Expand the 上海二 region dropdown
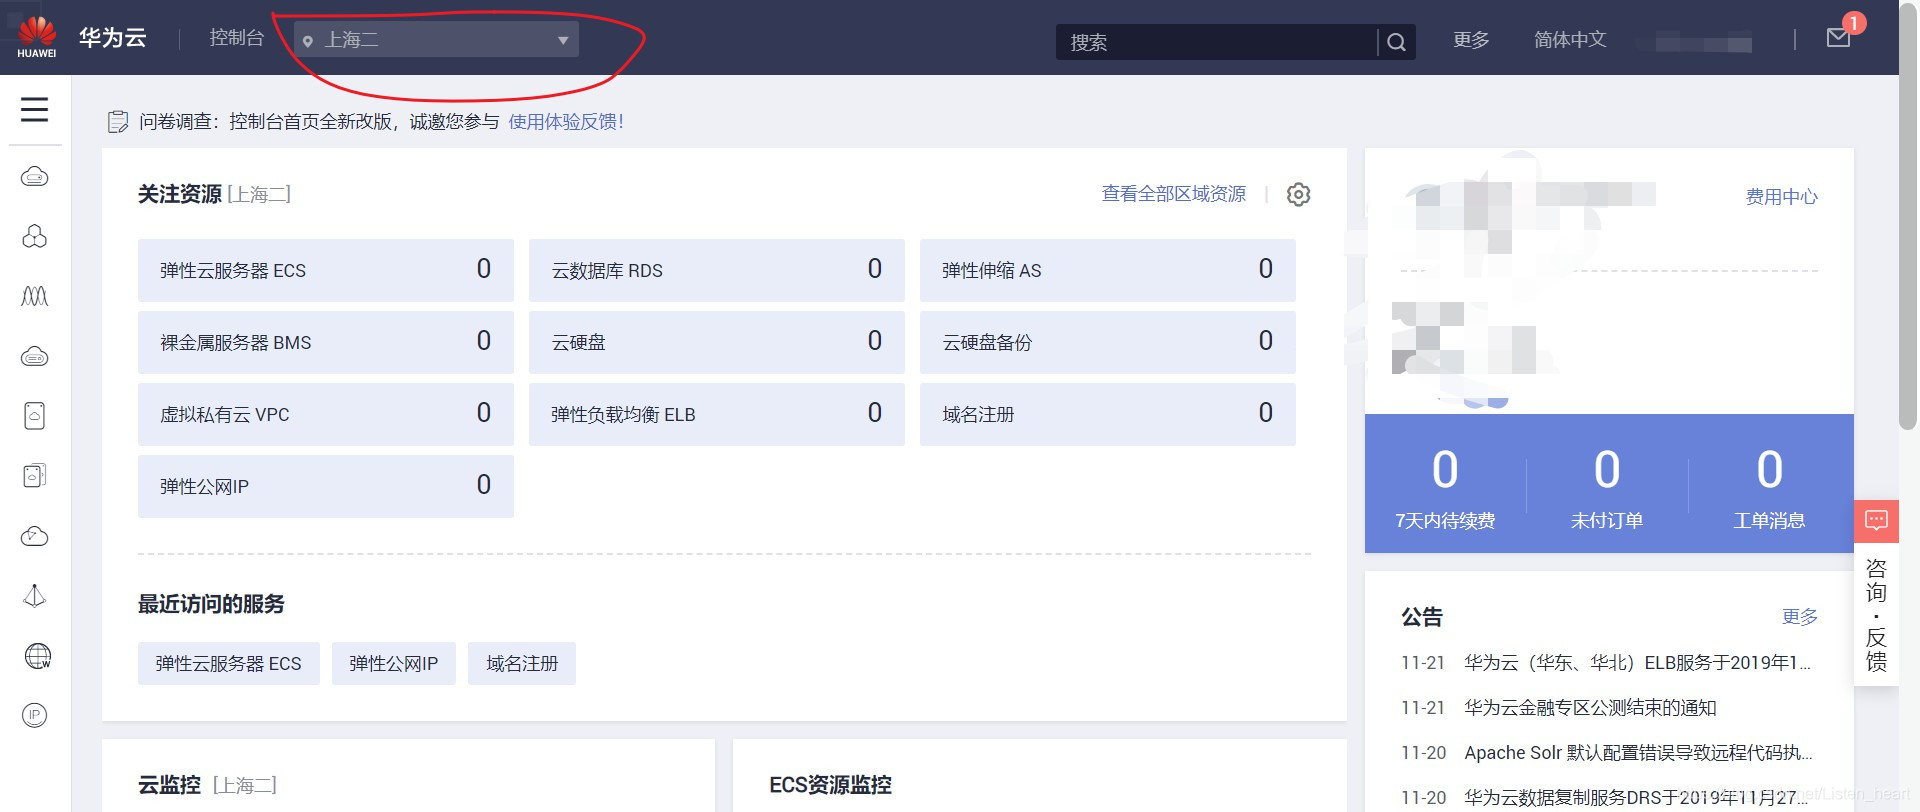 (x=436, y=40)
